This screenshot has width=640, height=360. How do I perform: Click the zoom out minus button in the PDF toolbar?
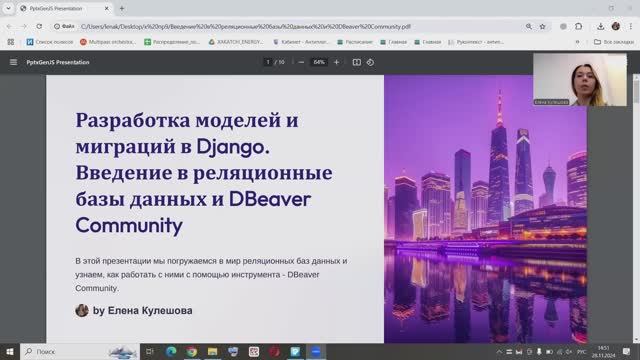click(x=301, y=62)
